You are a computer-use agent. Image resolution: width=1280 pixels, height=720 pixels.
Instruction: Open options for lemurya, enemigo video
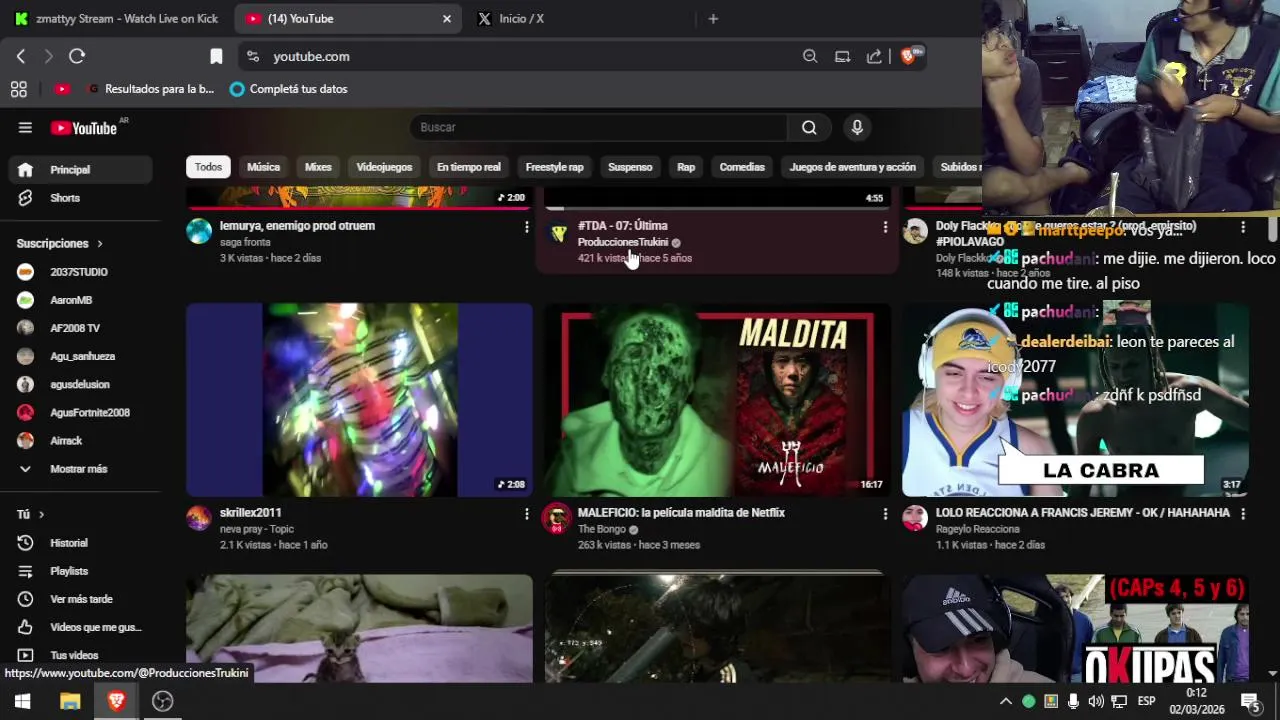[526, 227]
